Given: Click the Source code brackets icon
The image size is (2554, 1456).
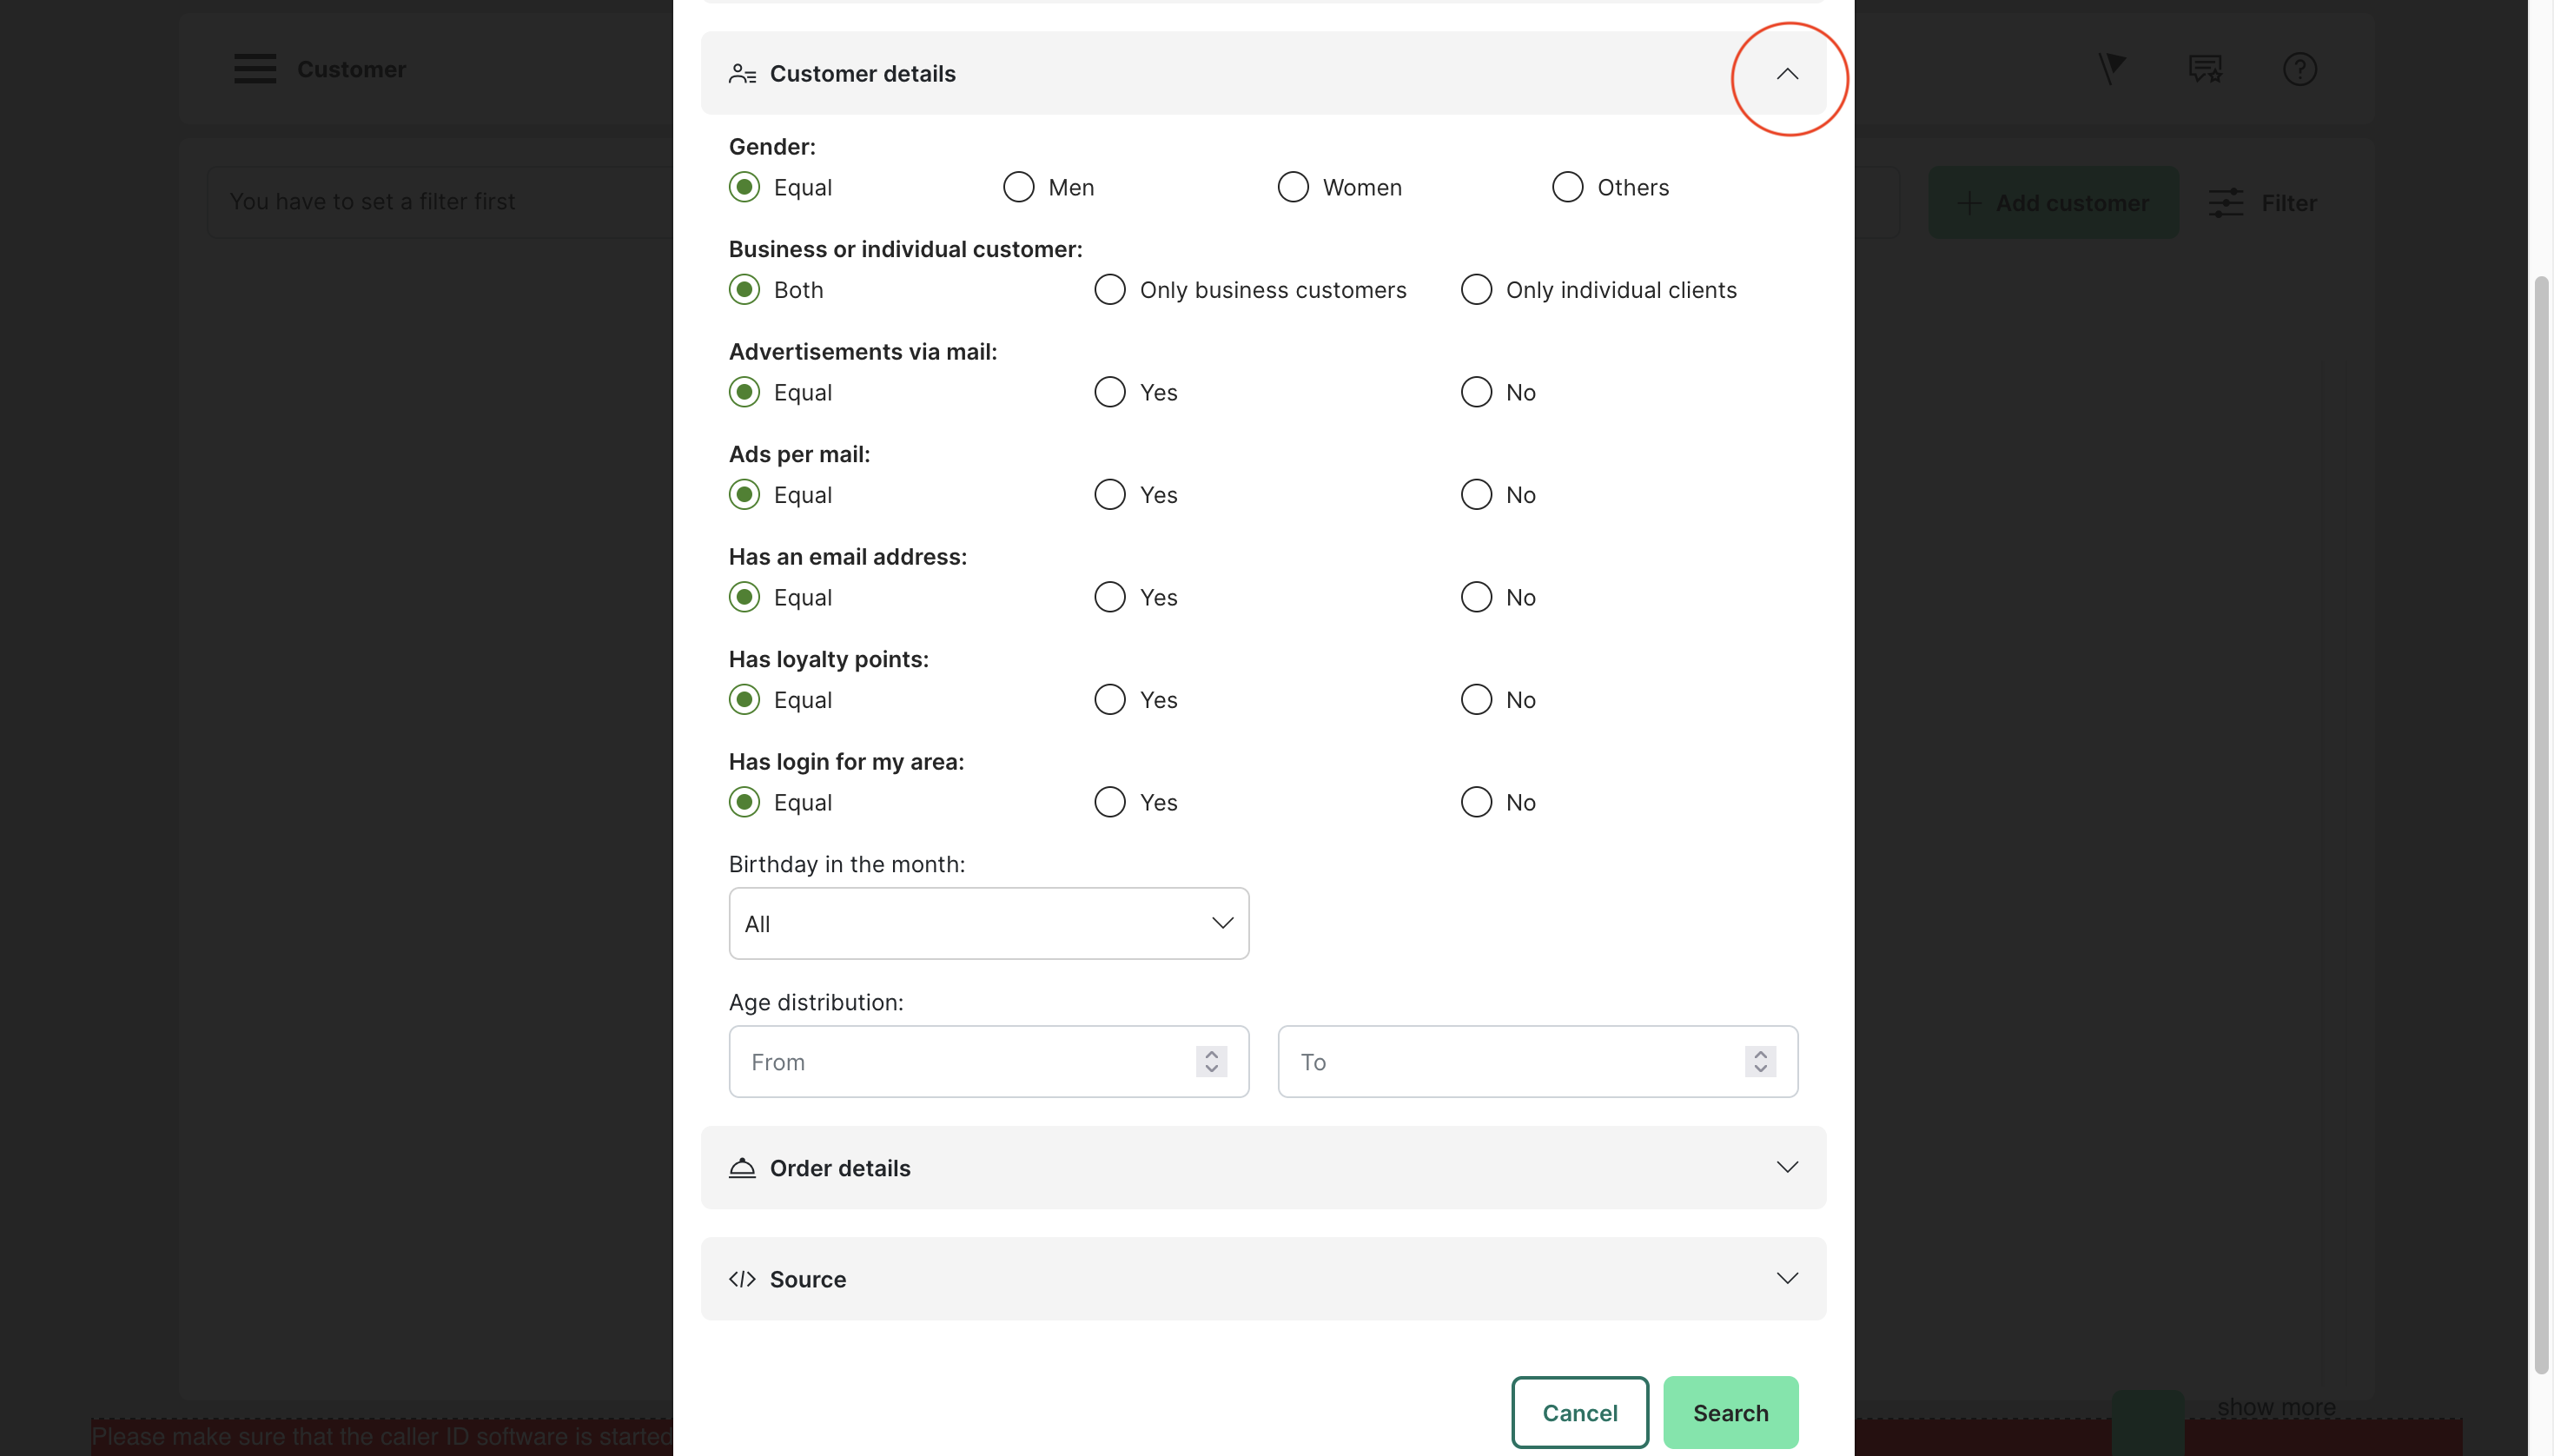Looking at the screenshot, I should (742, 1279).
